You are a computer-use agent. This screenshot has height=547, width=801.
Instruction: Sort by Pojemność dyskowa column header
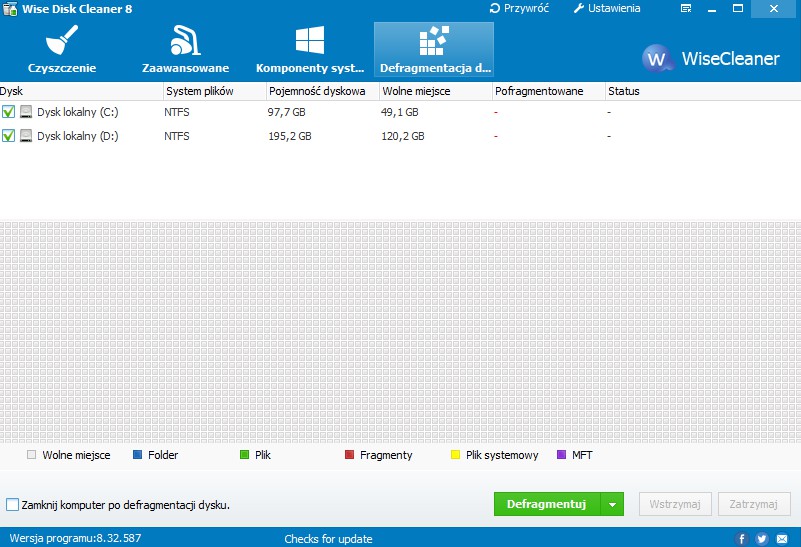[323, 91]
